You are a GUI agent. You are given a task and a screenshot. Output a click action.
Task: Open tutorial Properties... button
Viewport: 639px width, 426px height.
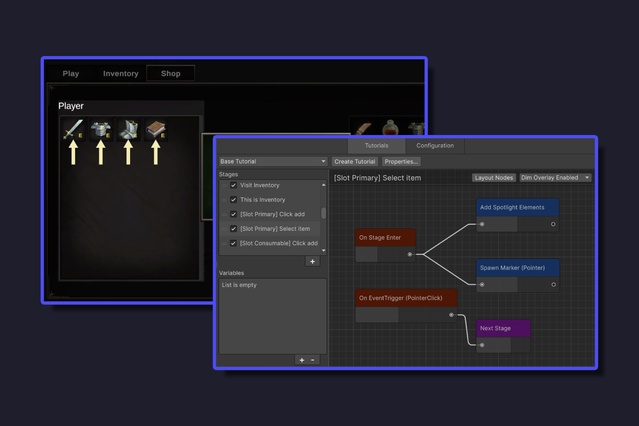[401, 161]
